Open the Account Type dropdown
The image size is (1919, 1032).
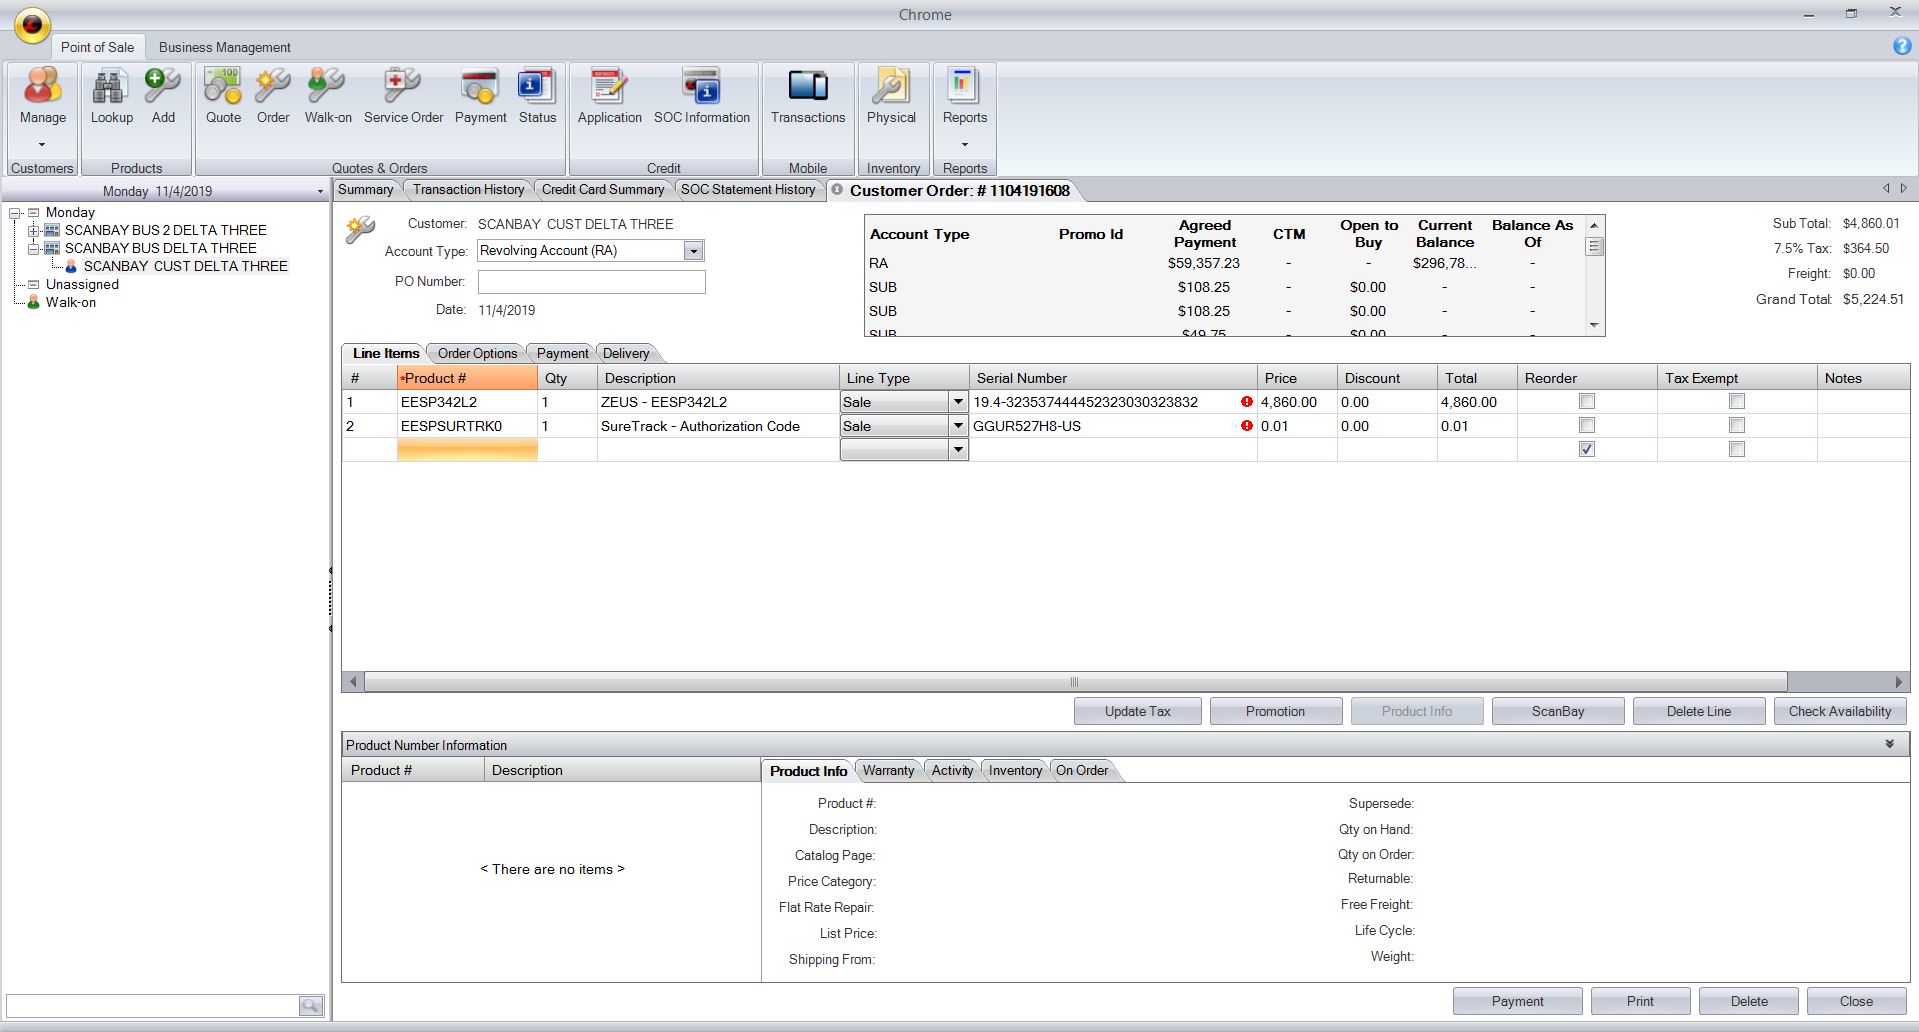coord(693,251)
